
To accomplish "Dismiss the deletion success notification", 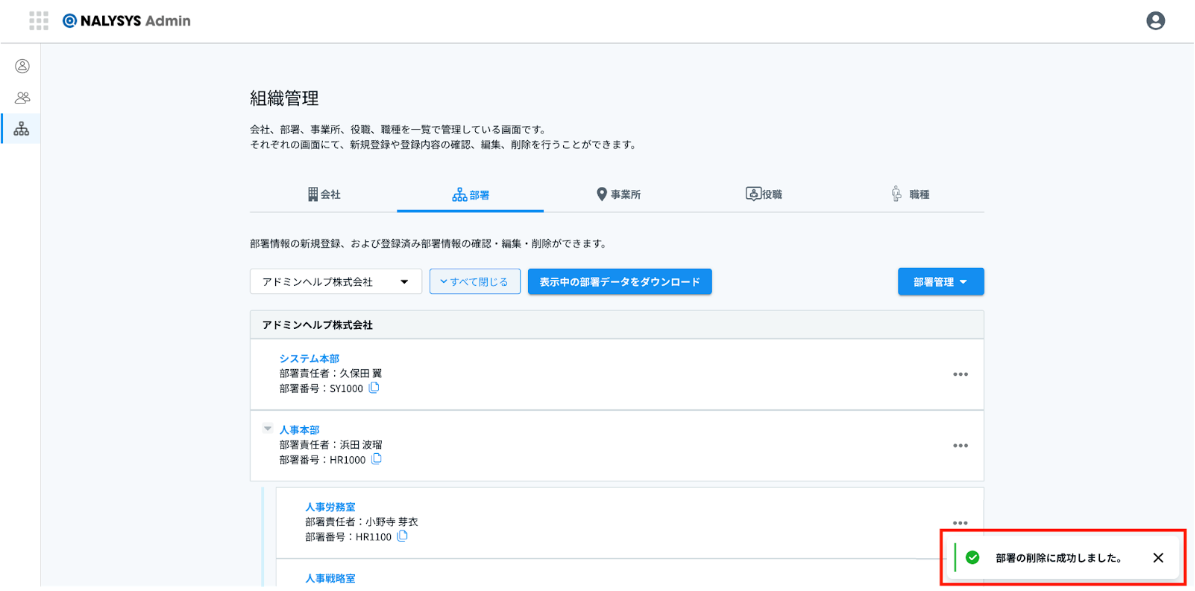I will 1158,557.
